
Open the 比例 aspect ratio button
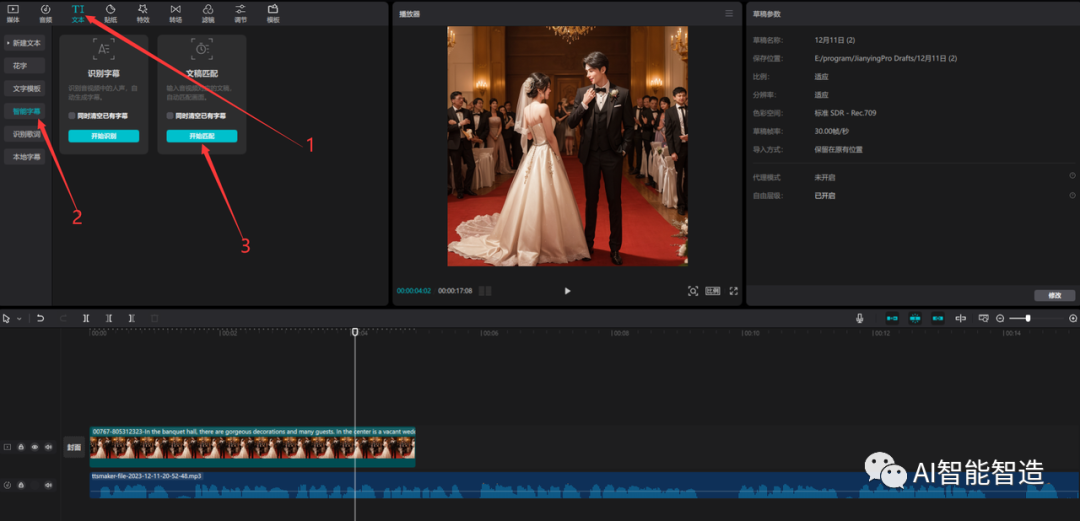coord(713,291)
